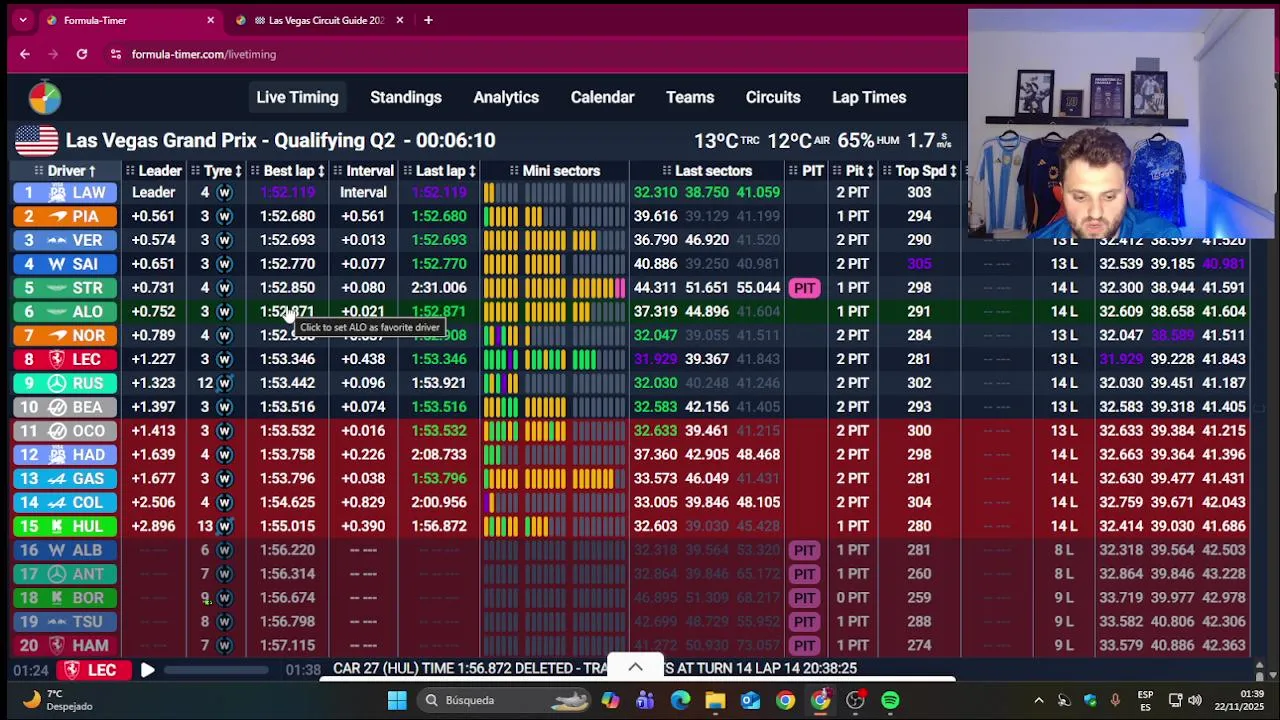Click STR last lap time 2:31.006
1280x720 pixels.
coord(440,288)
